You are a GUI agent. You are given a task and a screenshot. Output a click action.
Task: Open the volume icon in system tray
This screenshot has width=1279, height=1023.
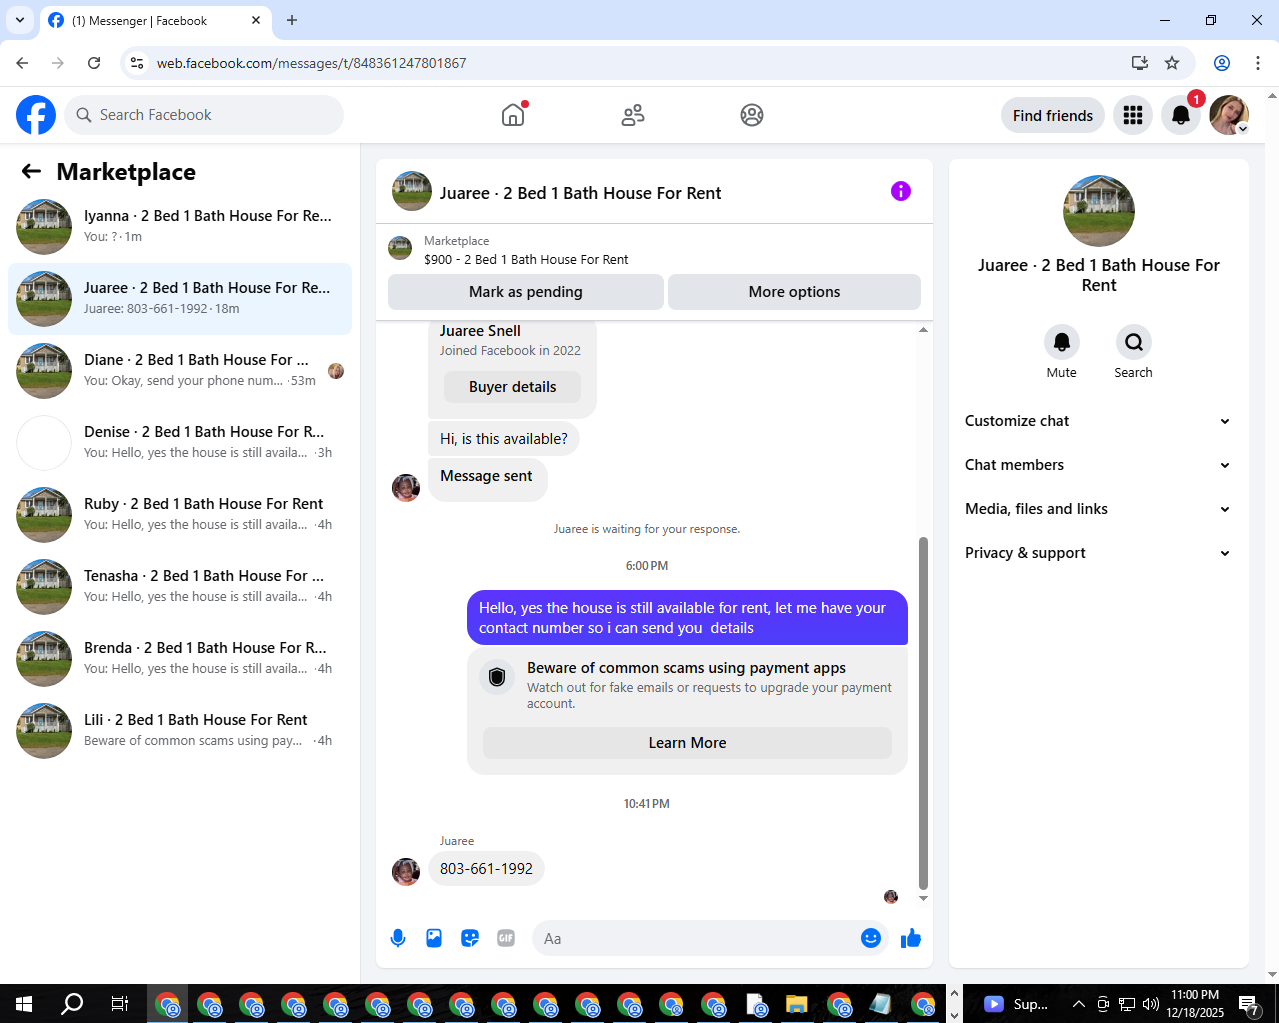click(1151, 1004)
